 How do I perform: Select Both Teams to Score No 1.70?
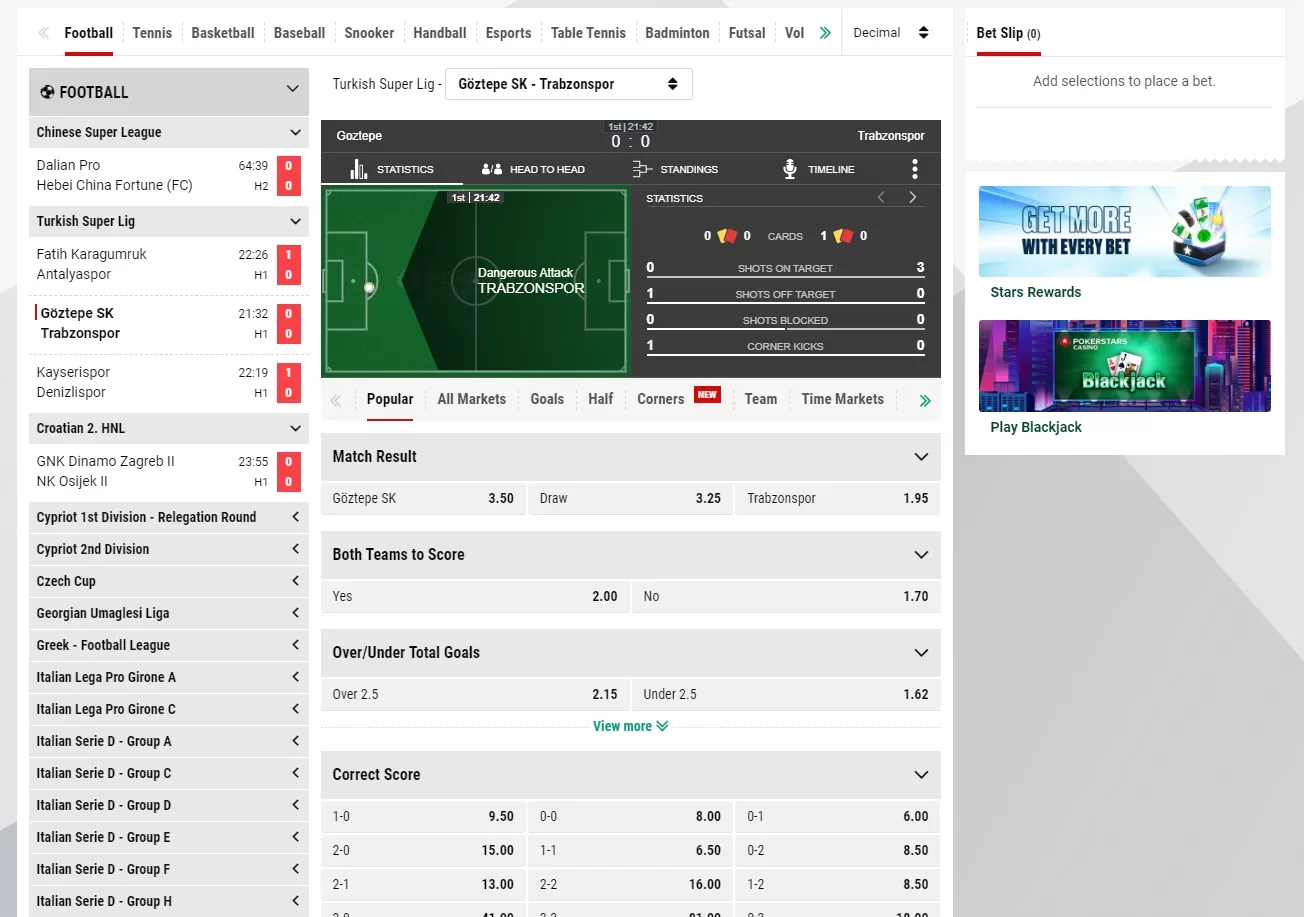[x=786, y=596]
